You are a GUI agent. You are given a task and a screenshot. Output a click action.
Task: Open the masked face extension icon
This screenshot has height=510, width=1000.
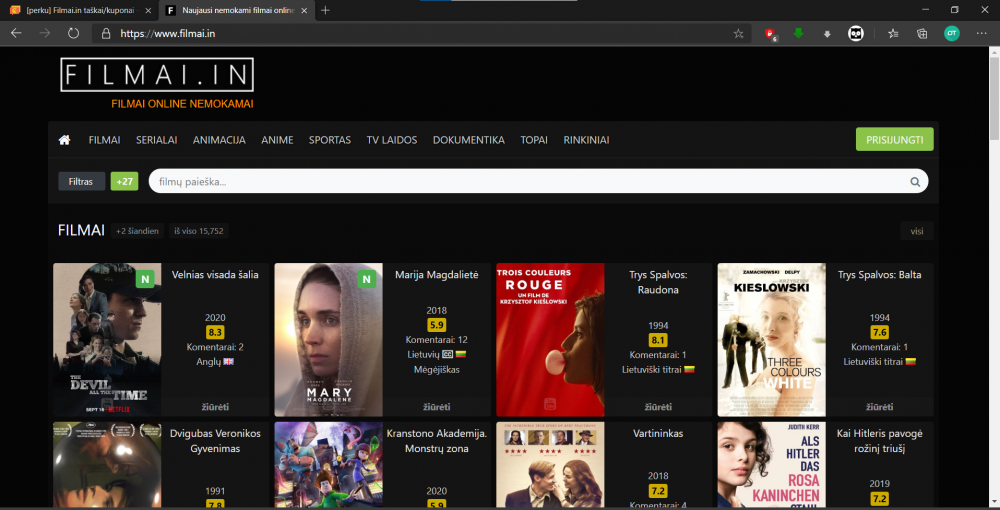[x=856, y=34]
